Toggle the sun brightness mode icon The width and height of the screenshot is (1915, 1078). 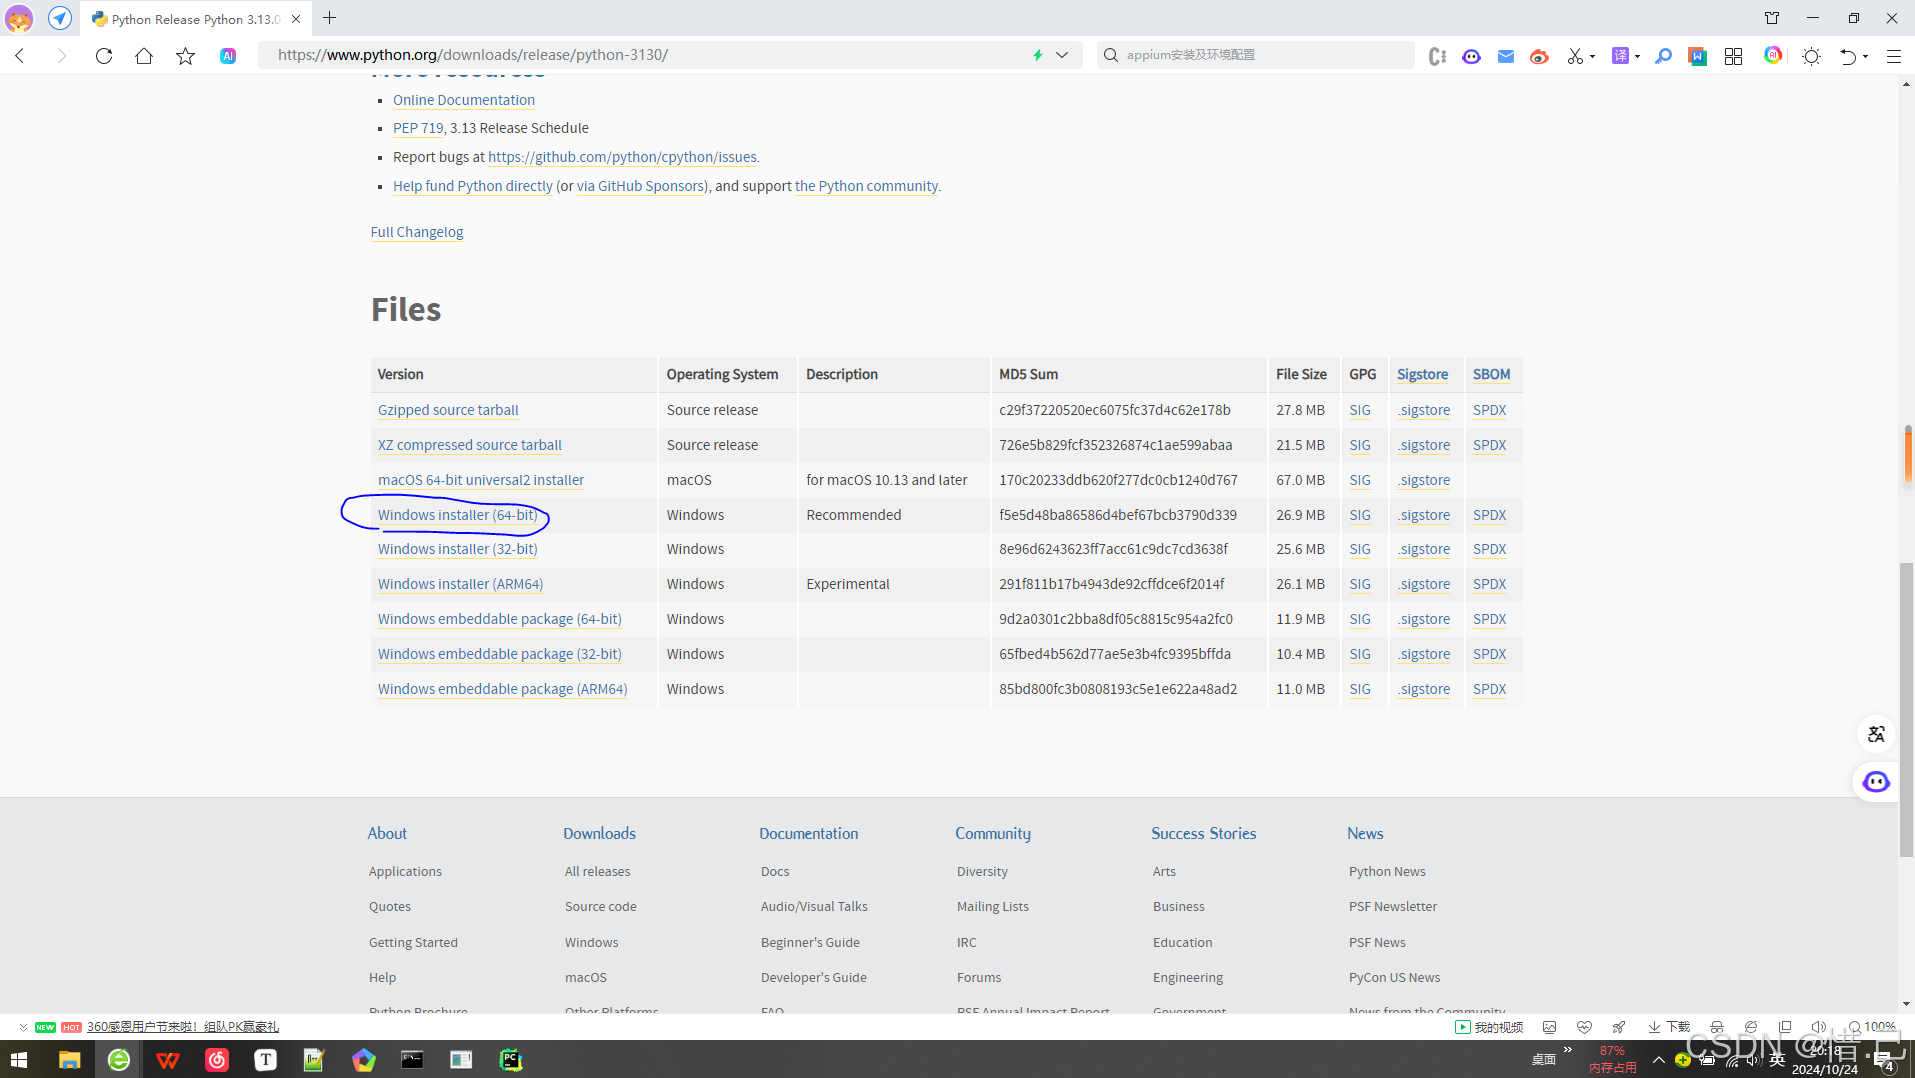(1811, 56)
